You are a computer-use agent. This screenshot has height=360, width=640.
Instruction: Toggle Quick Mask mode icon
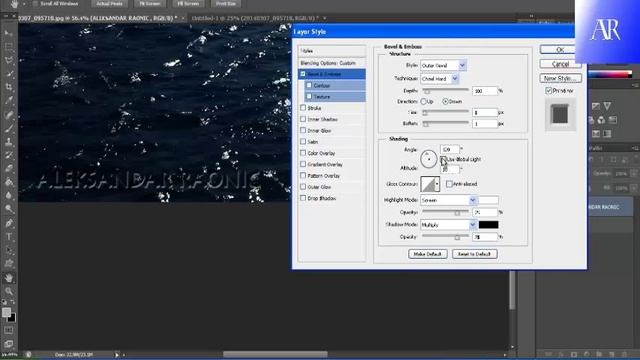click(9, 330)
